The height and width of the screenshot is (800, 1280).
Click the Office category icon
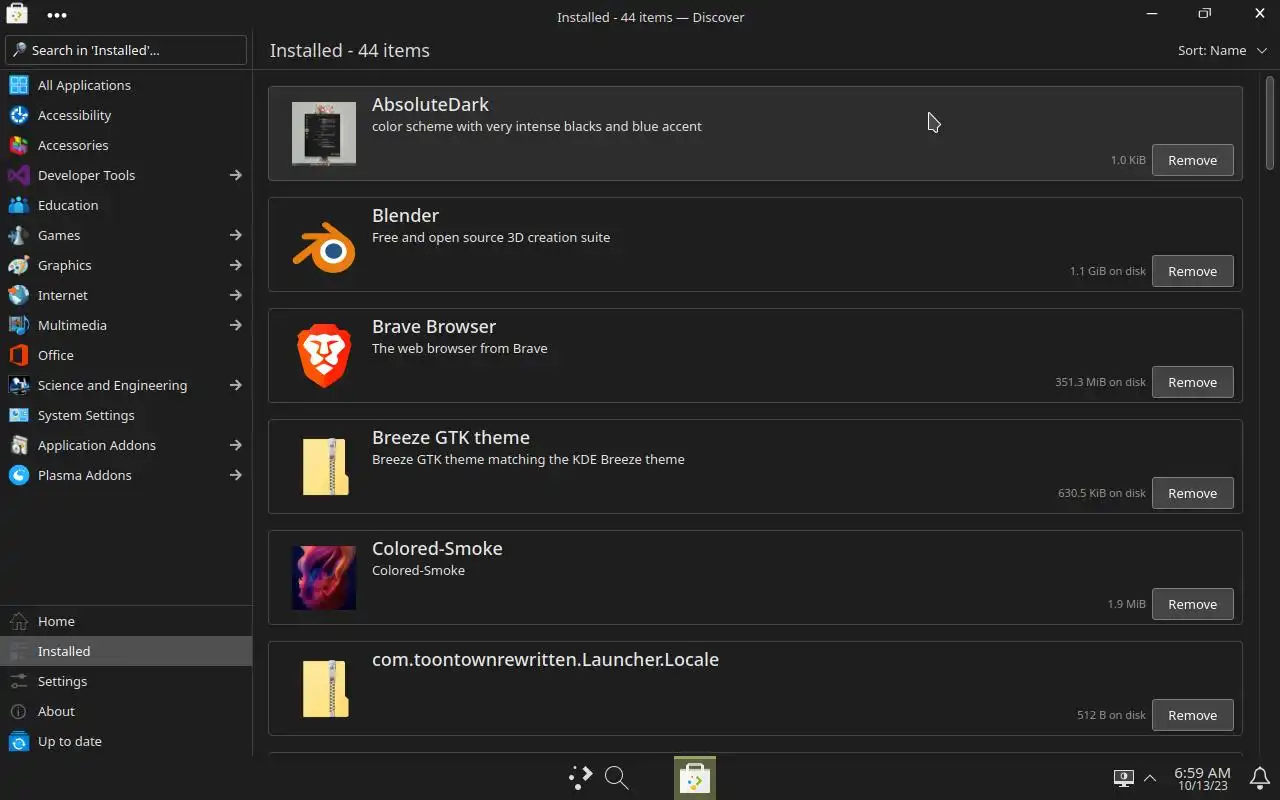click(19, 355)
